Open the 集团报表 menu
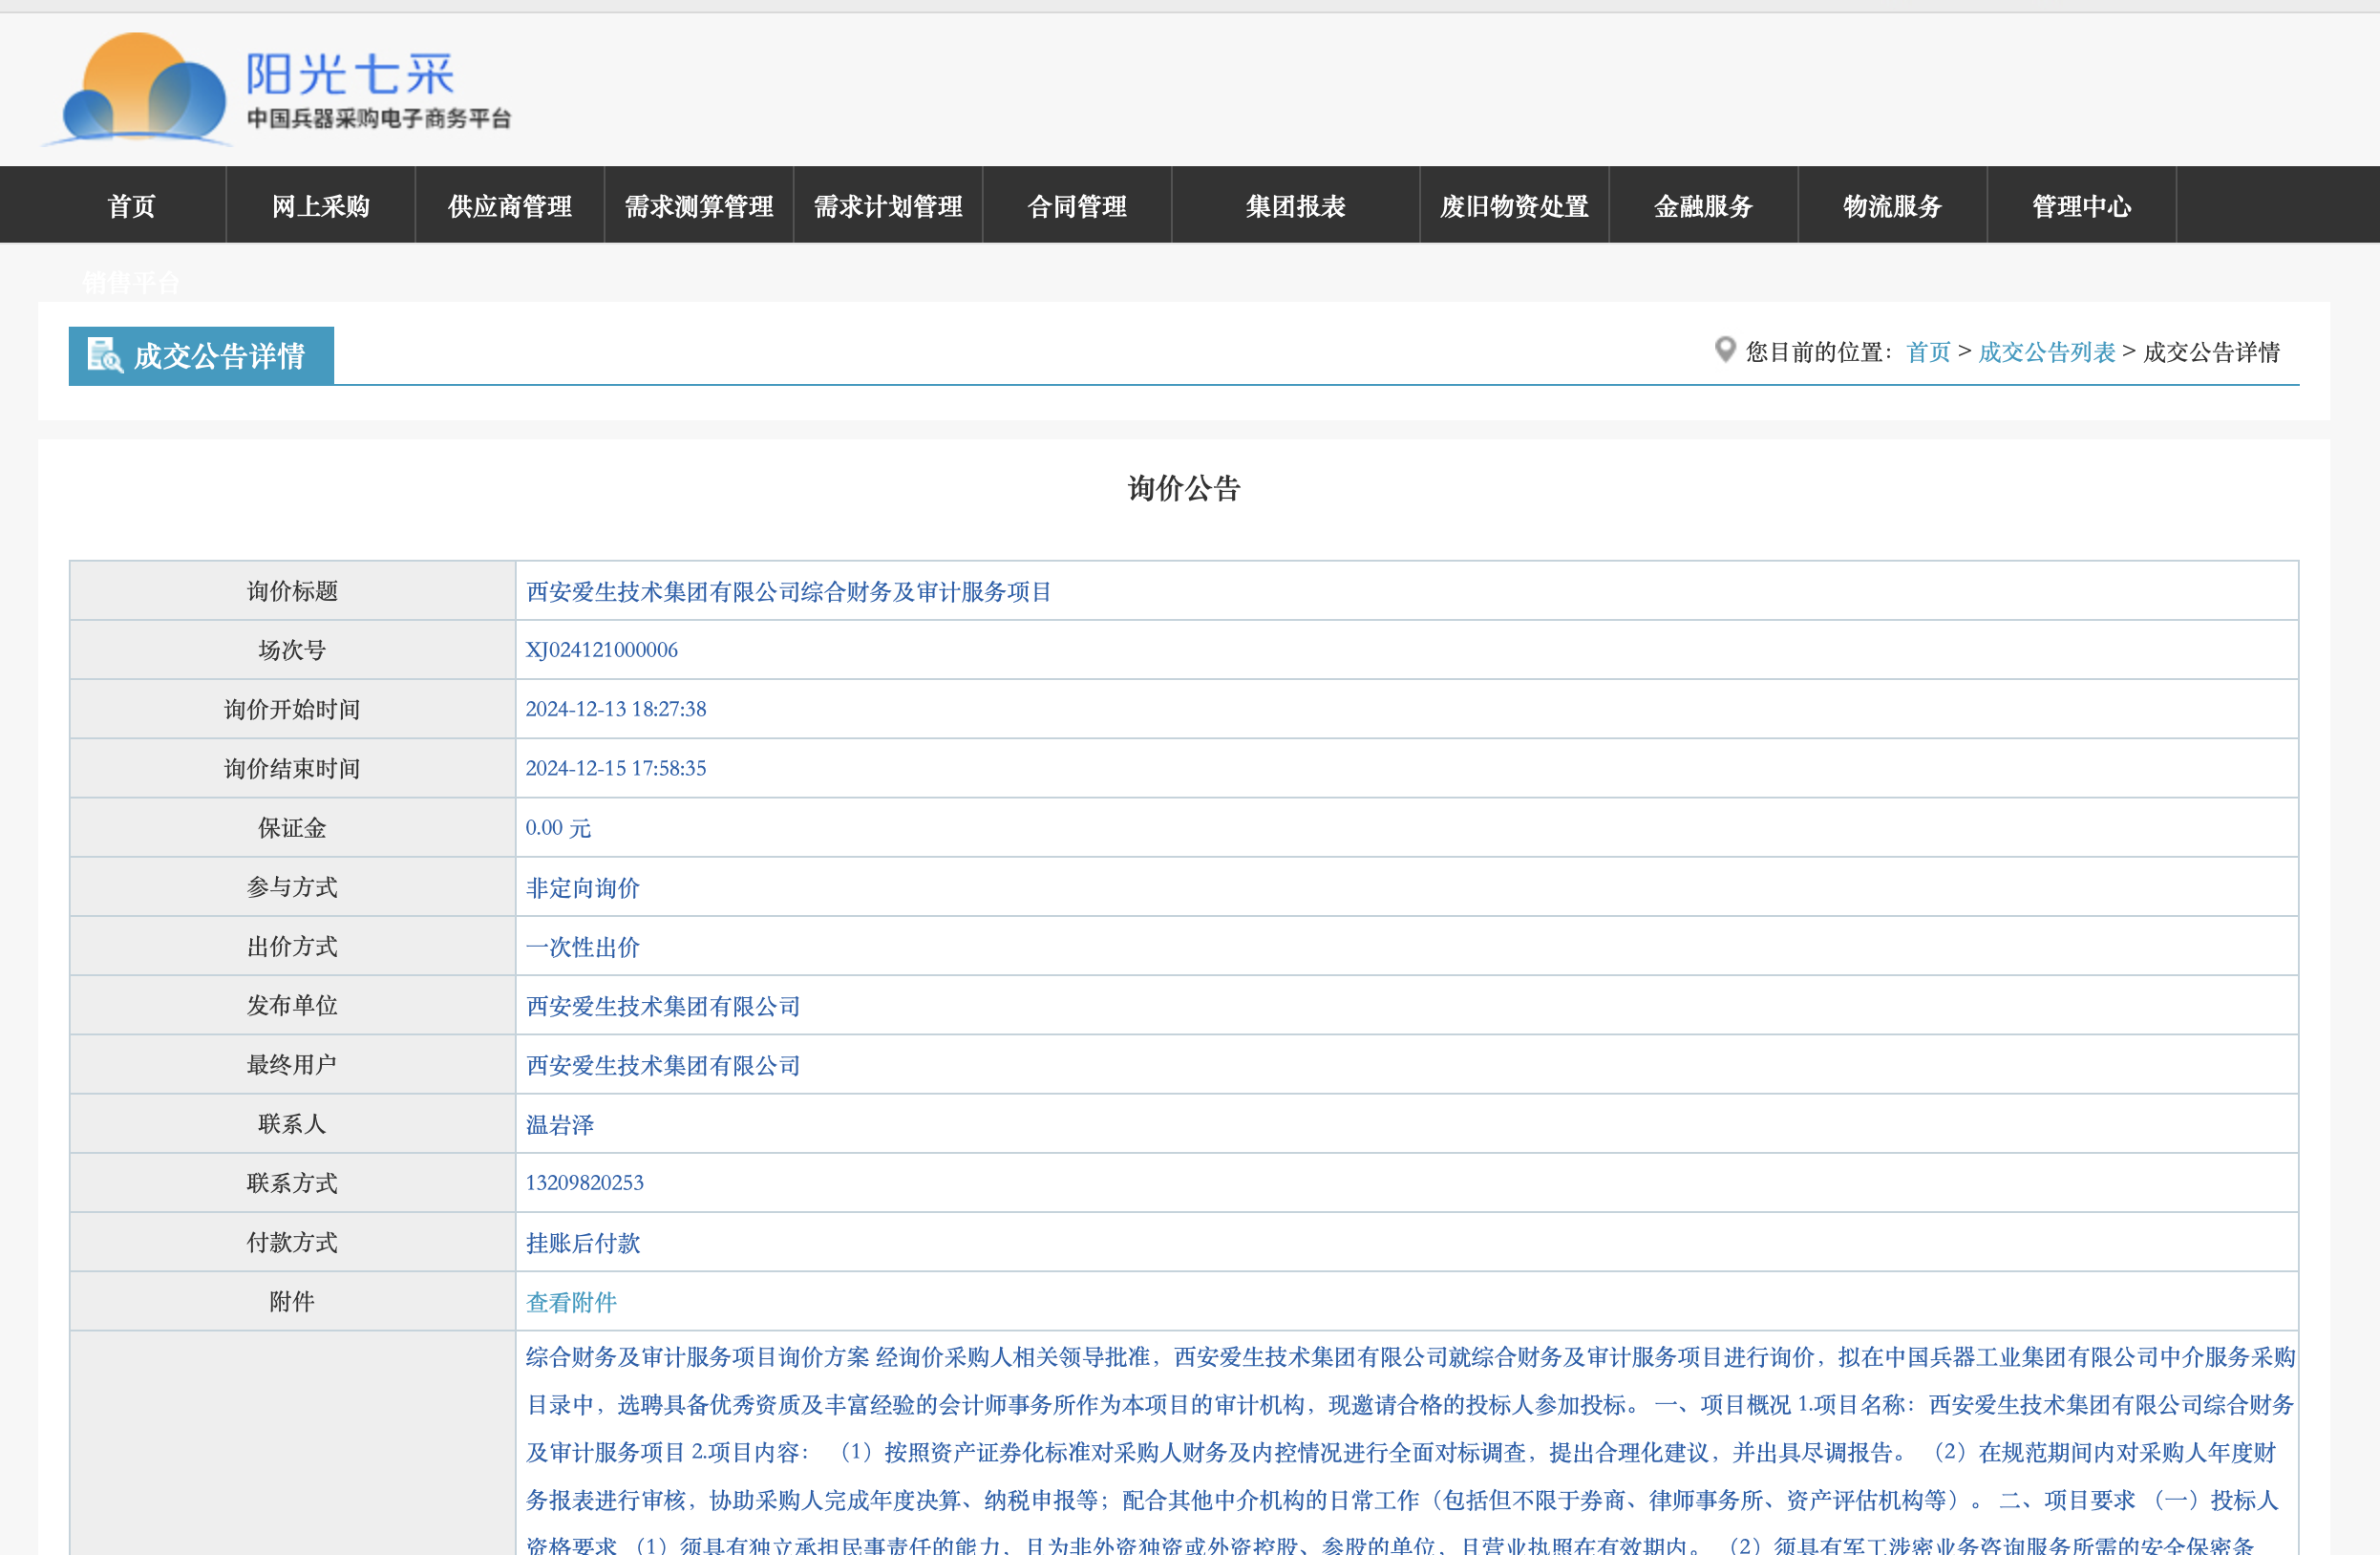 click(x=1295, y=206)
